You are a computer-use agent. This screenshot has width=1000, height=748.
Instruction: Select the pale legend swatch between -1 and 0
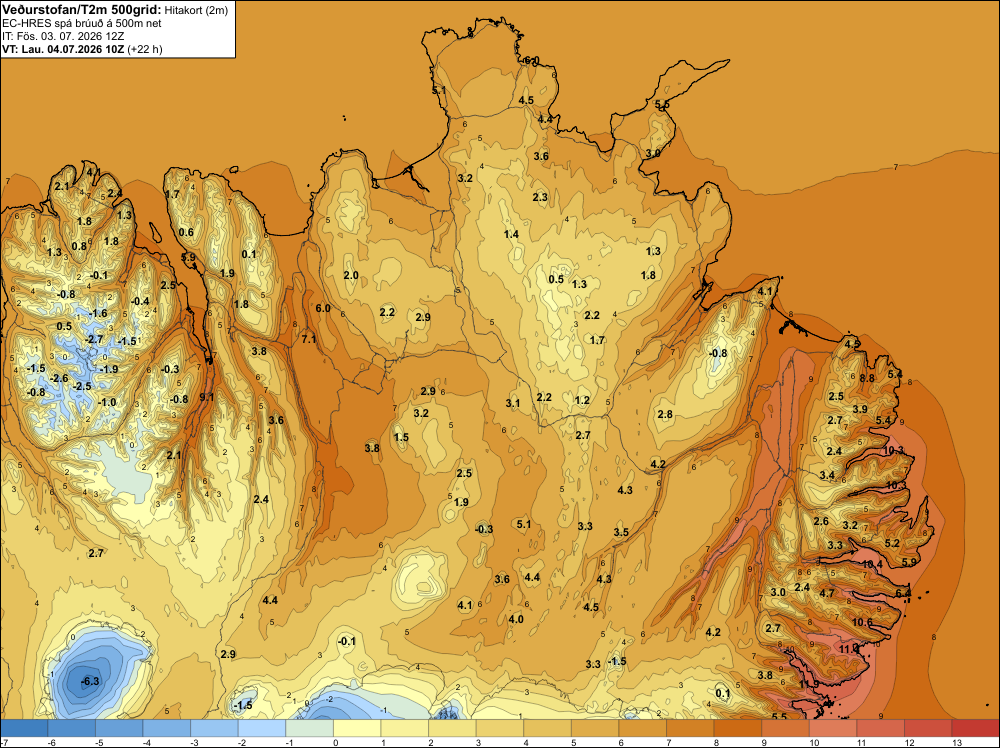click(309, 728)
